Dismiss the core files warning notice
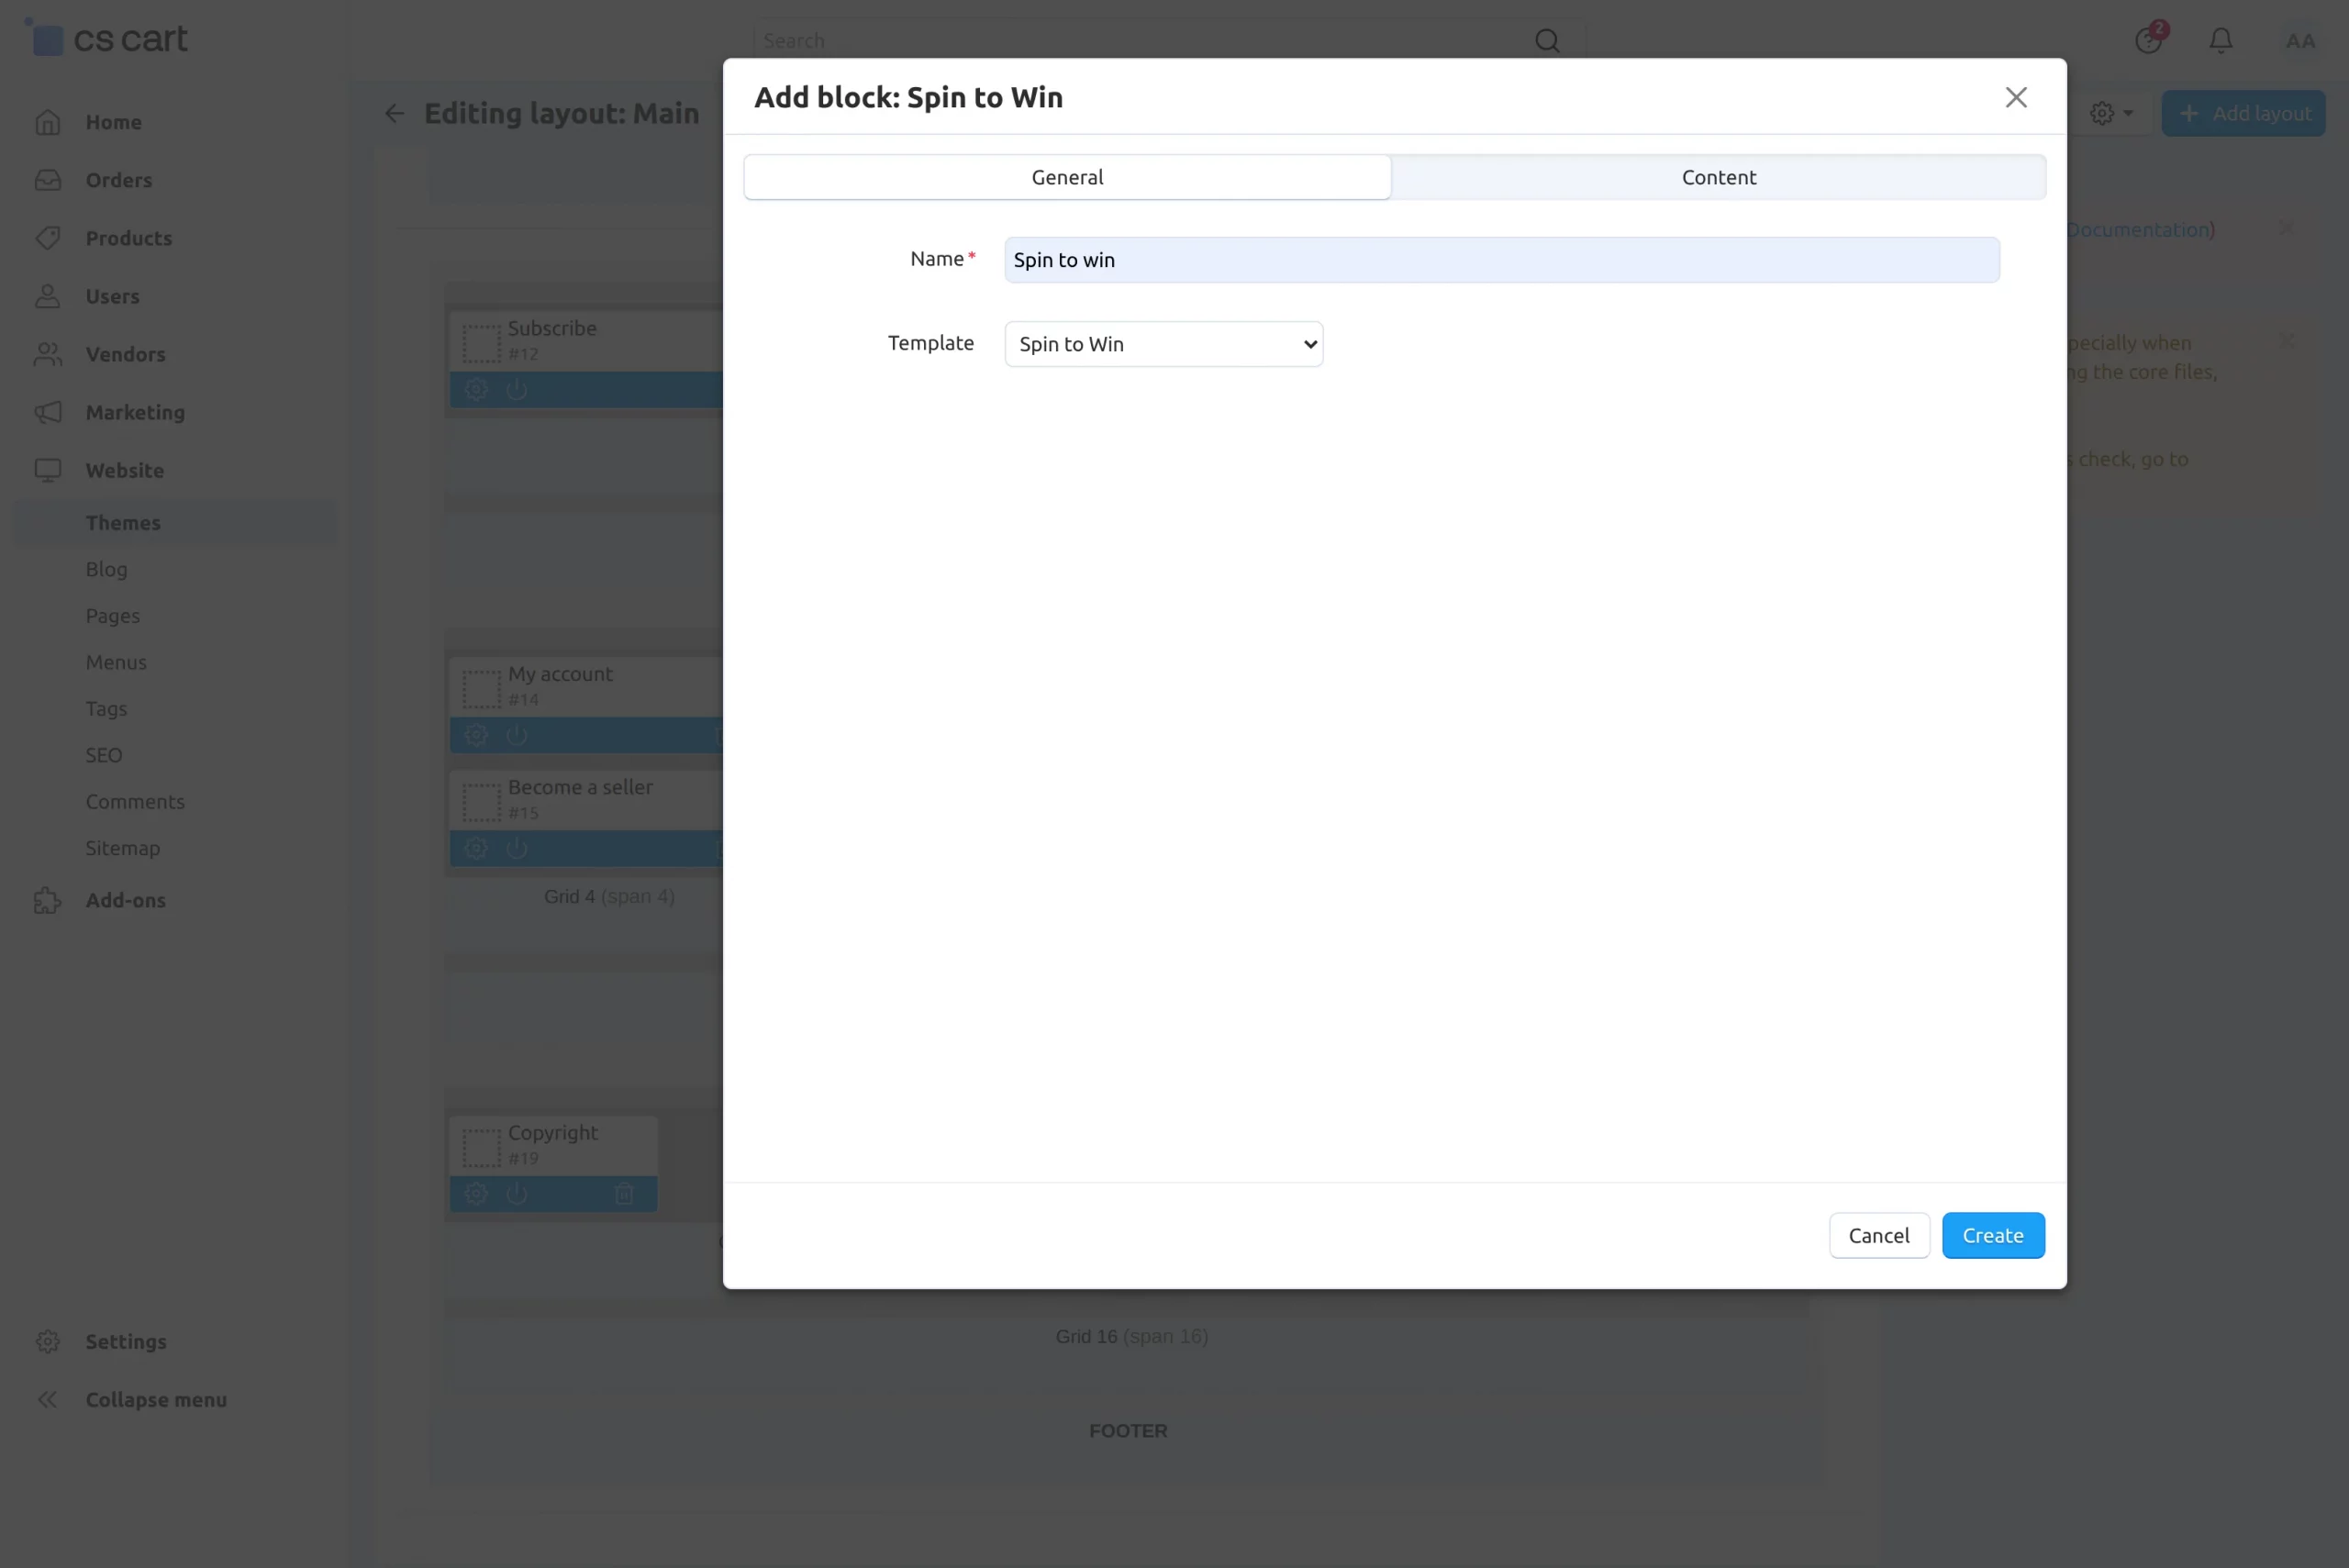 2285,341
